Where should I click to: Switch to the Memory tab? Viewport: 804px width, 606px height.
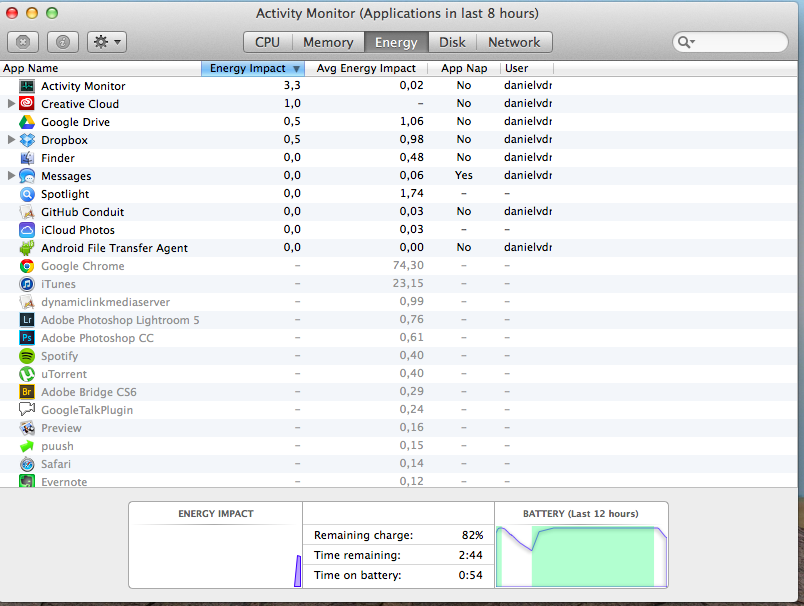328,42
